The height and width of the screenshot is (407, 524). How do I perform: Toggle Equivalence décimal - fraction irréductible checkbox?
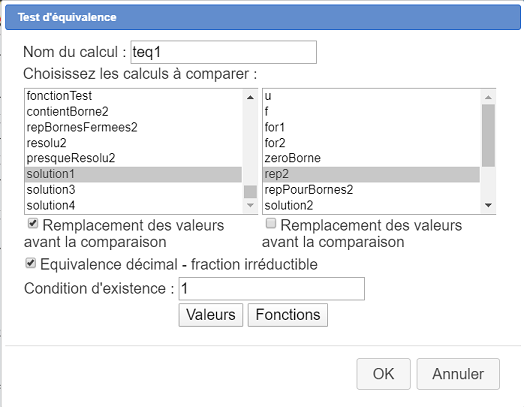point(30,263)
